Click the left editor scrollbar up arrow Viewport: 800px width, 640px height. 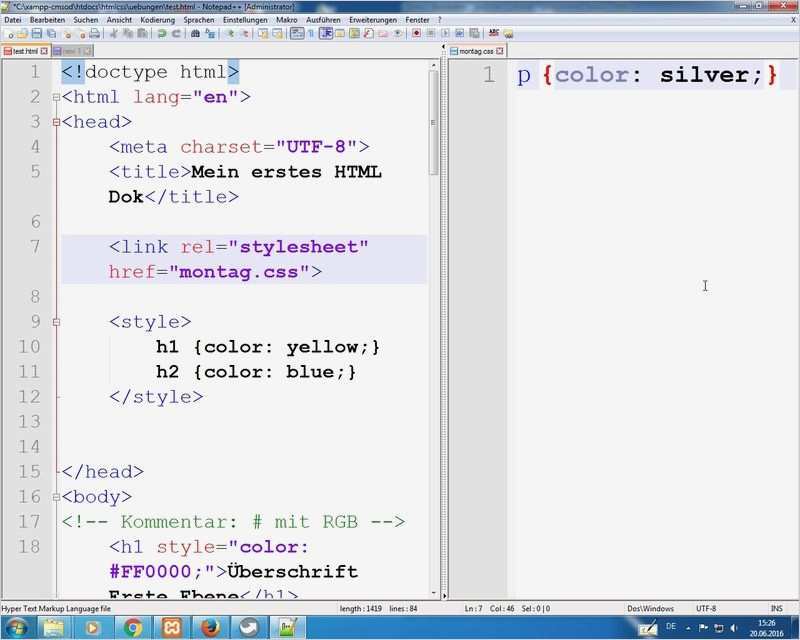[434, 65]
